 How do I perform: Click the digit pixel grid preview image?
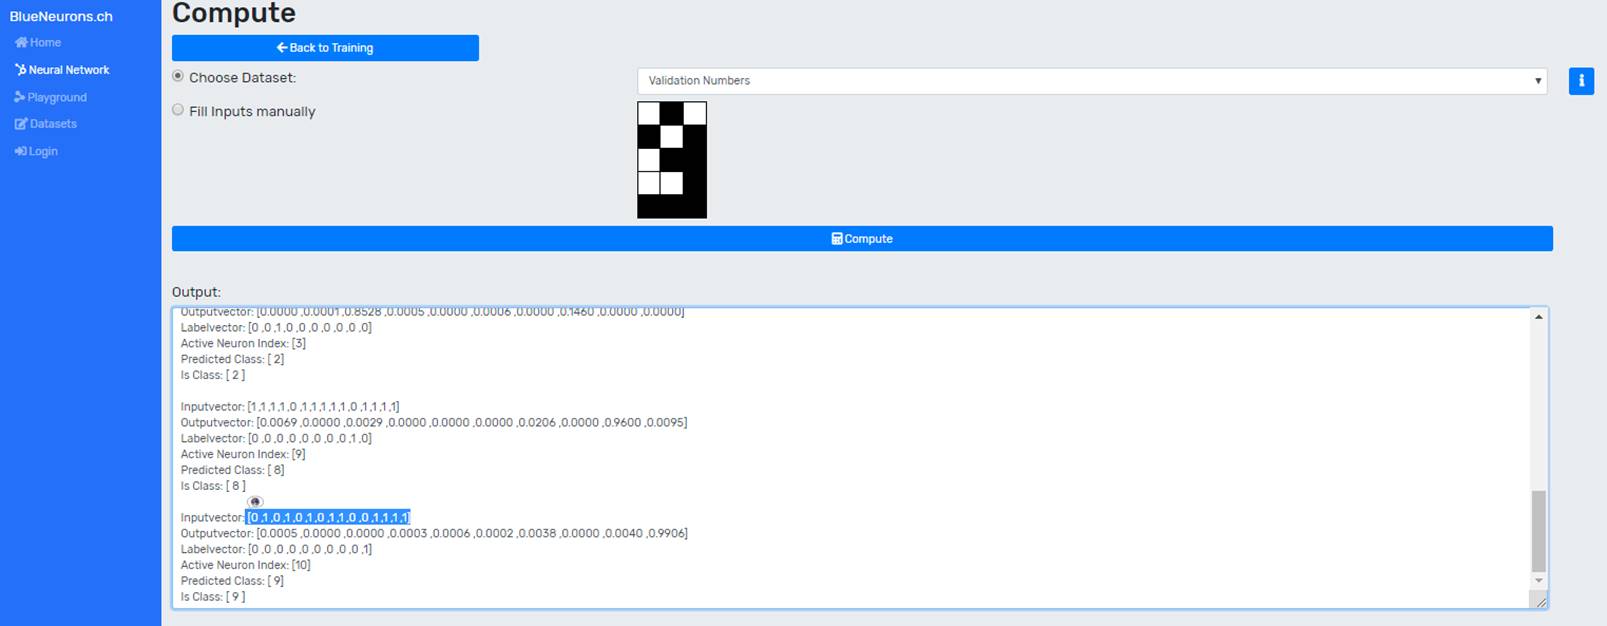(672, 159)
